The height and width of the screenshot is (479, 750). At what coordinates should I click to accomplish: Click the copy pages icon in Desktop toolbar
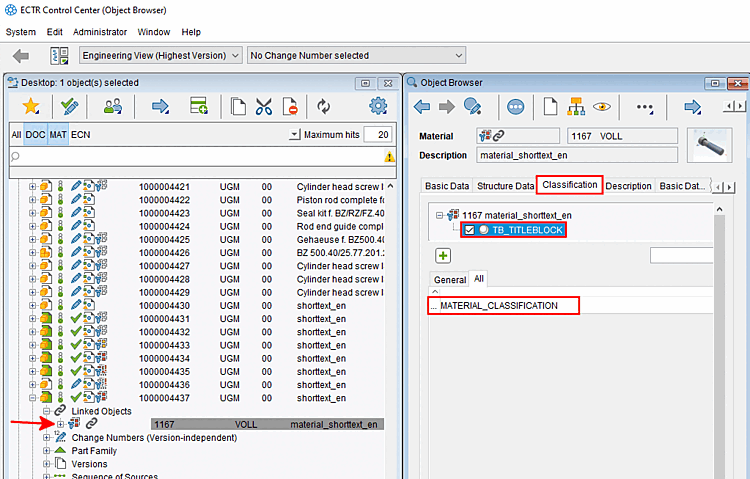[238, 106]
